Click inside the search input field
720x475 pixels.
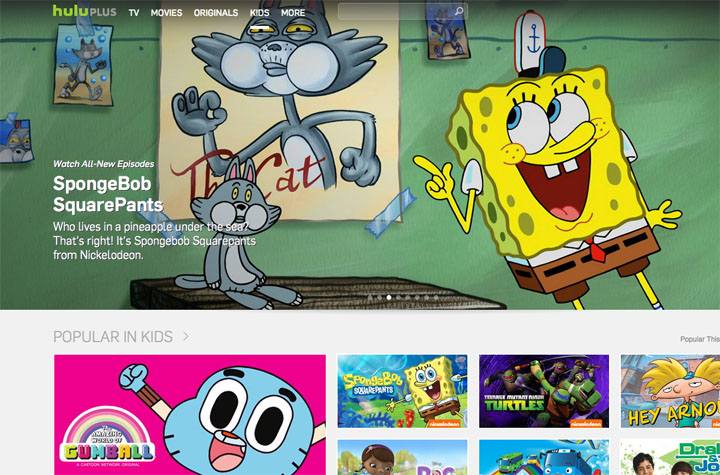(x=395, y=12)
